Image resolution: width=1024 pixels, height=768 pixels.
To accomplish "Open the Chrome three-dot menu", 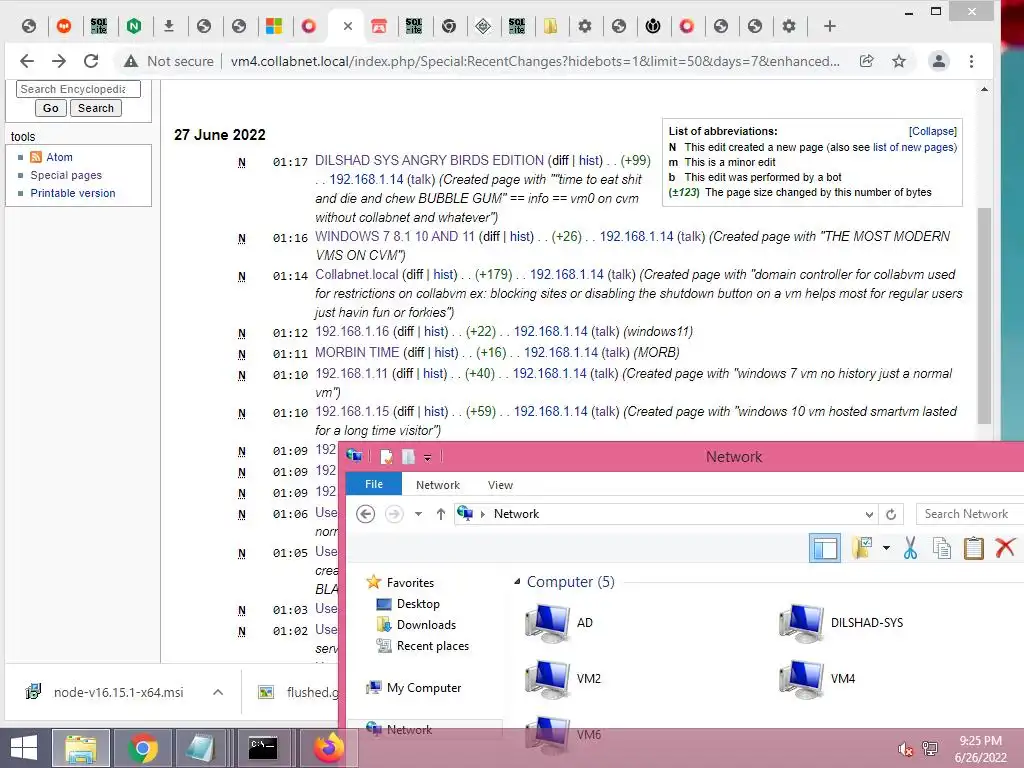I will coord(971,61).
